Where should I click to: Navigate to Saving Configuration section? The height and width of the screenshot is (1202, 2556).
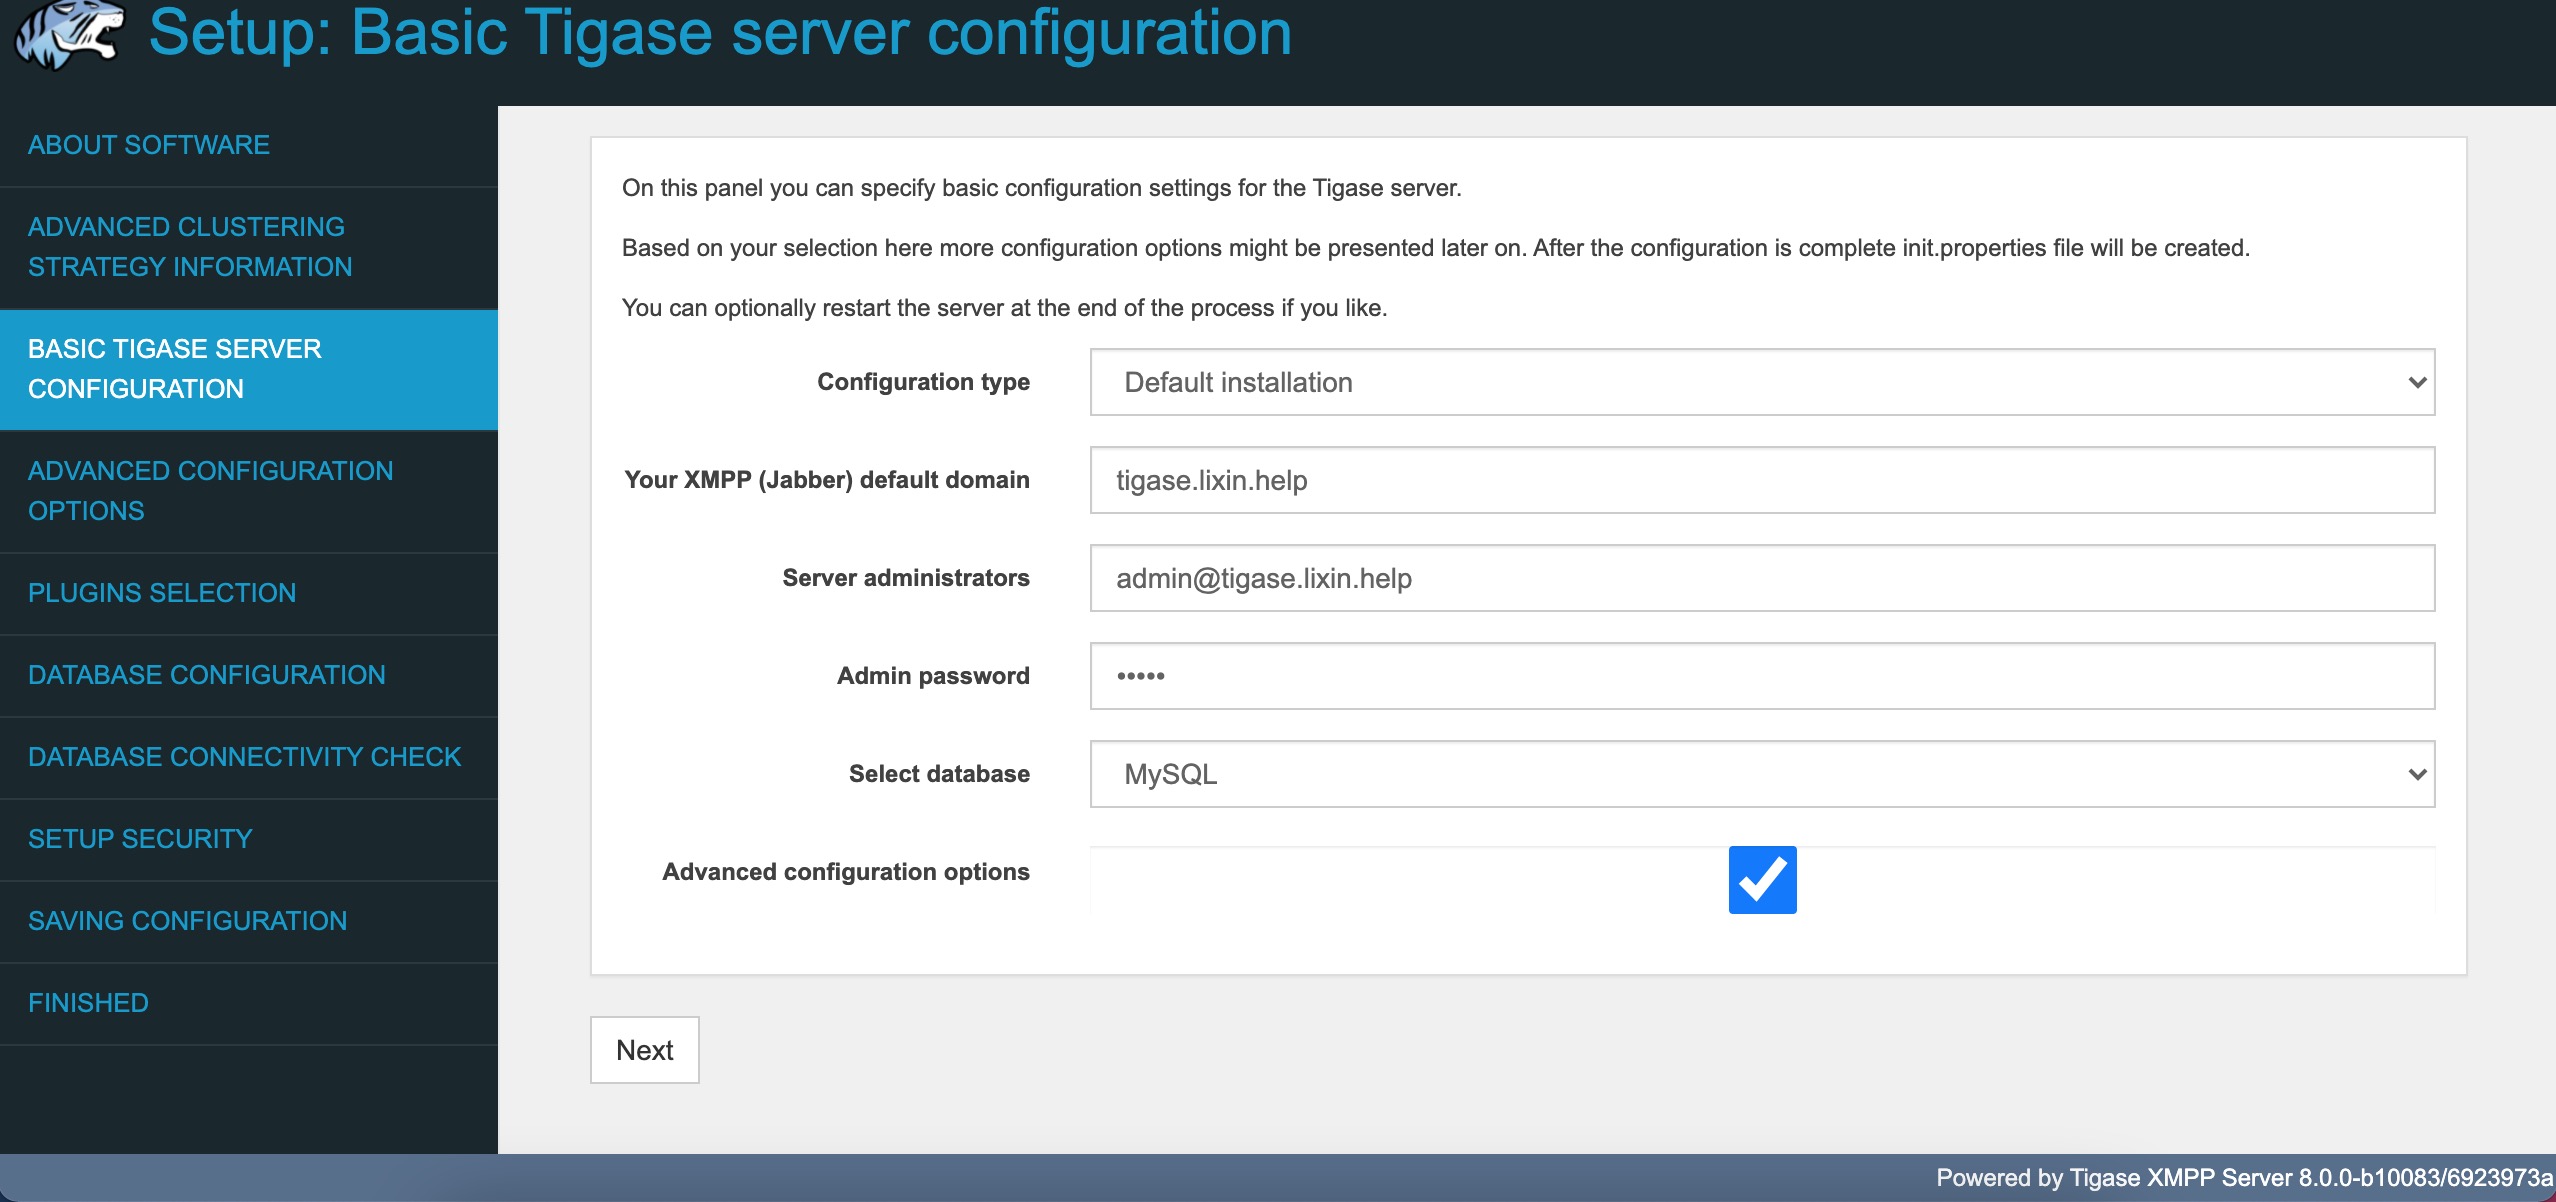click(x=186, y=920)
